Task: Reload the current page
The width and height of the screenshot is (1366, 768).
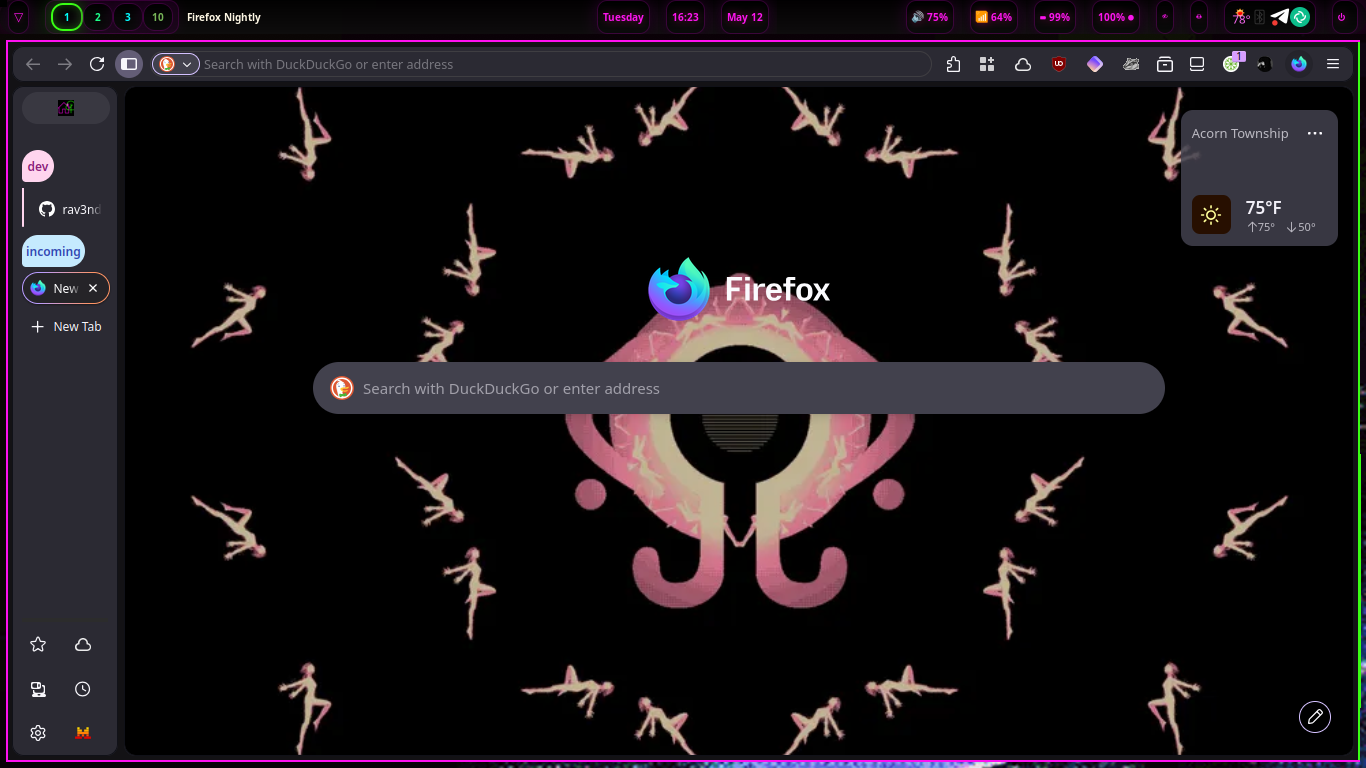Action: pyautogui.click(x=97, y=64)
